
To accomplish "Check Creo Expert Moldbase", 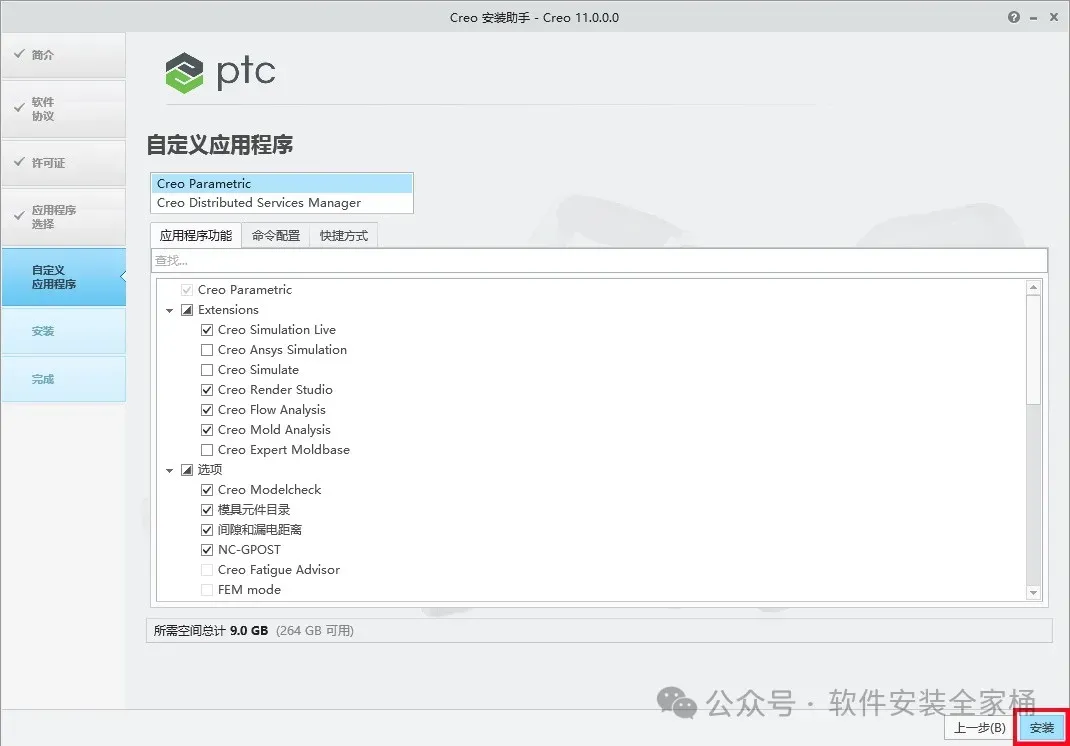I will pyautogui.click(x=207, y=450).
